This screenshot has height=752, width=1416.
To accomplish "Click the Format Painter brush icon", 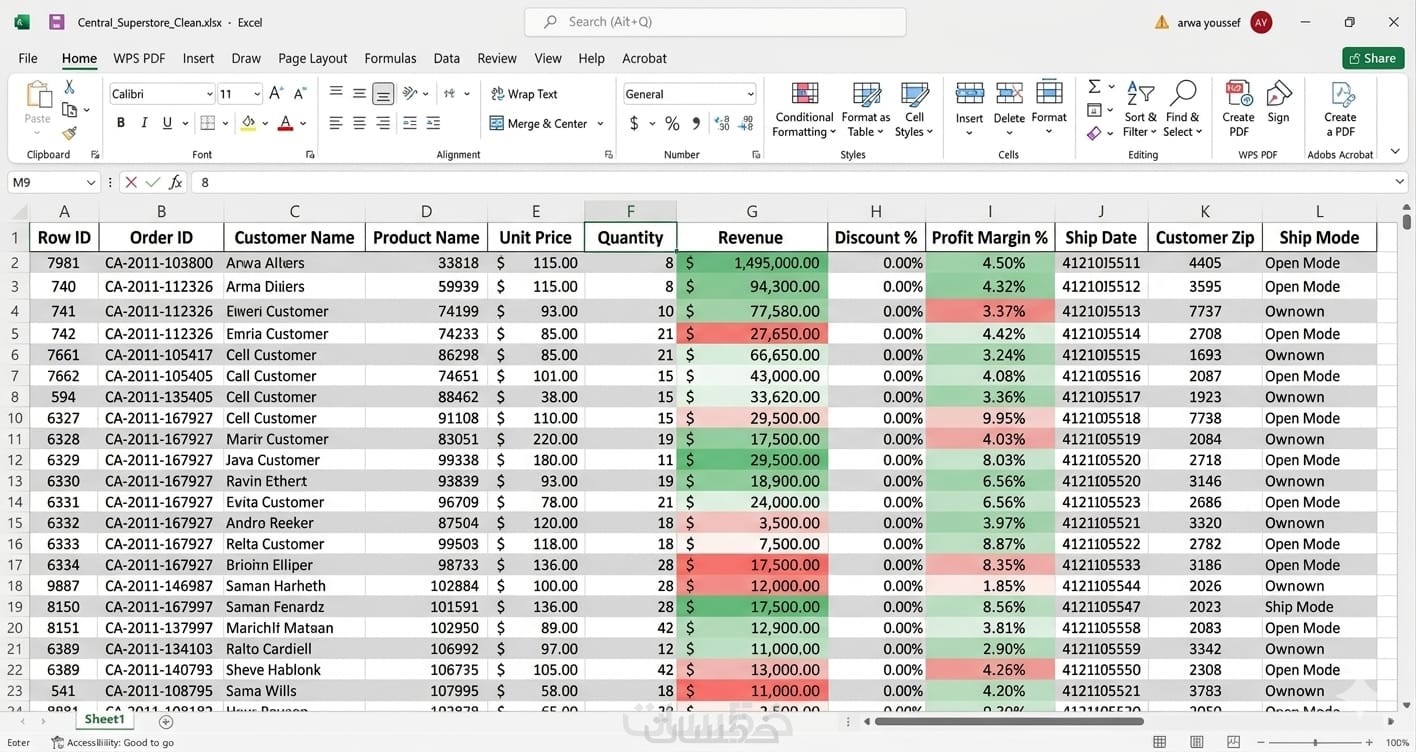I will (x=69, y=133).
